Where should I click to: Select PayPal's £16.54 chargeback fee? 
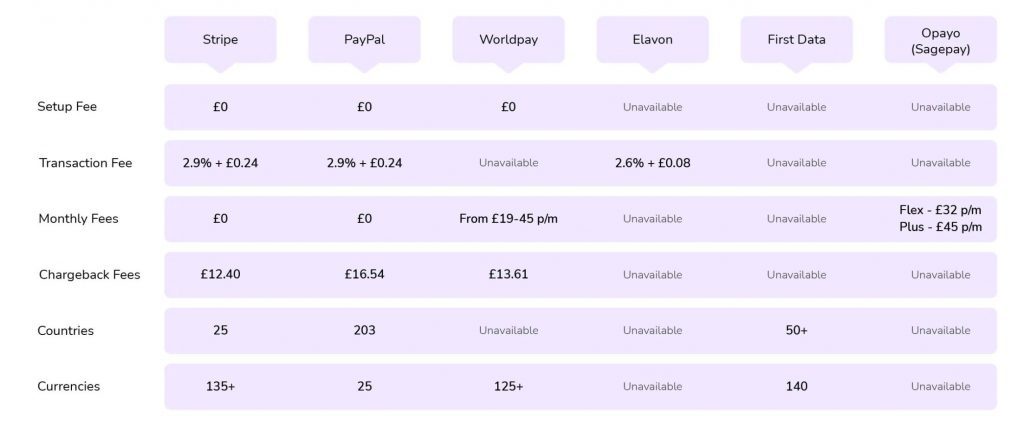point(364,275)
